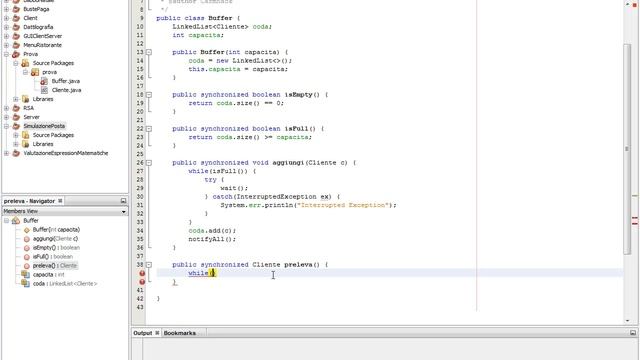The width and height of the screenshot is (640, 360).
Task: Click the Dattilografia project icon
Action: (x=16, y=27)
